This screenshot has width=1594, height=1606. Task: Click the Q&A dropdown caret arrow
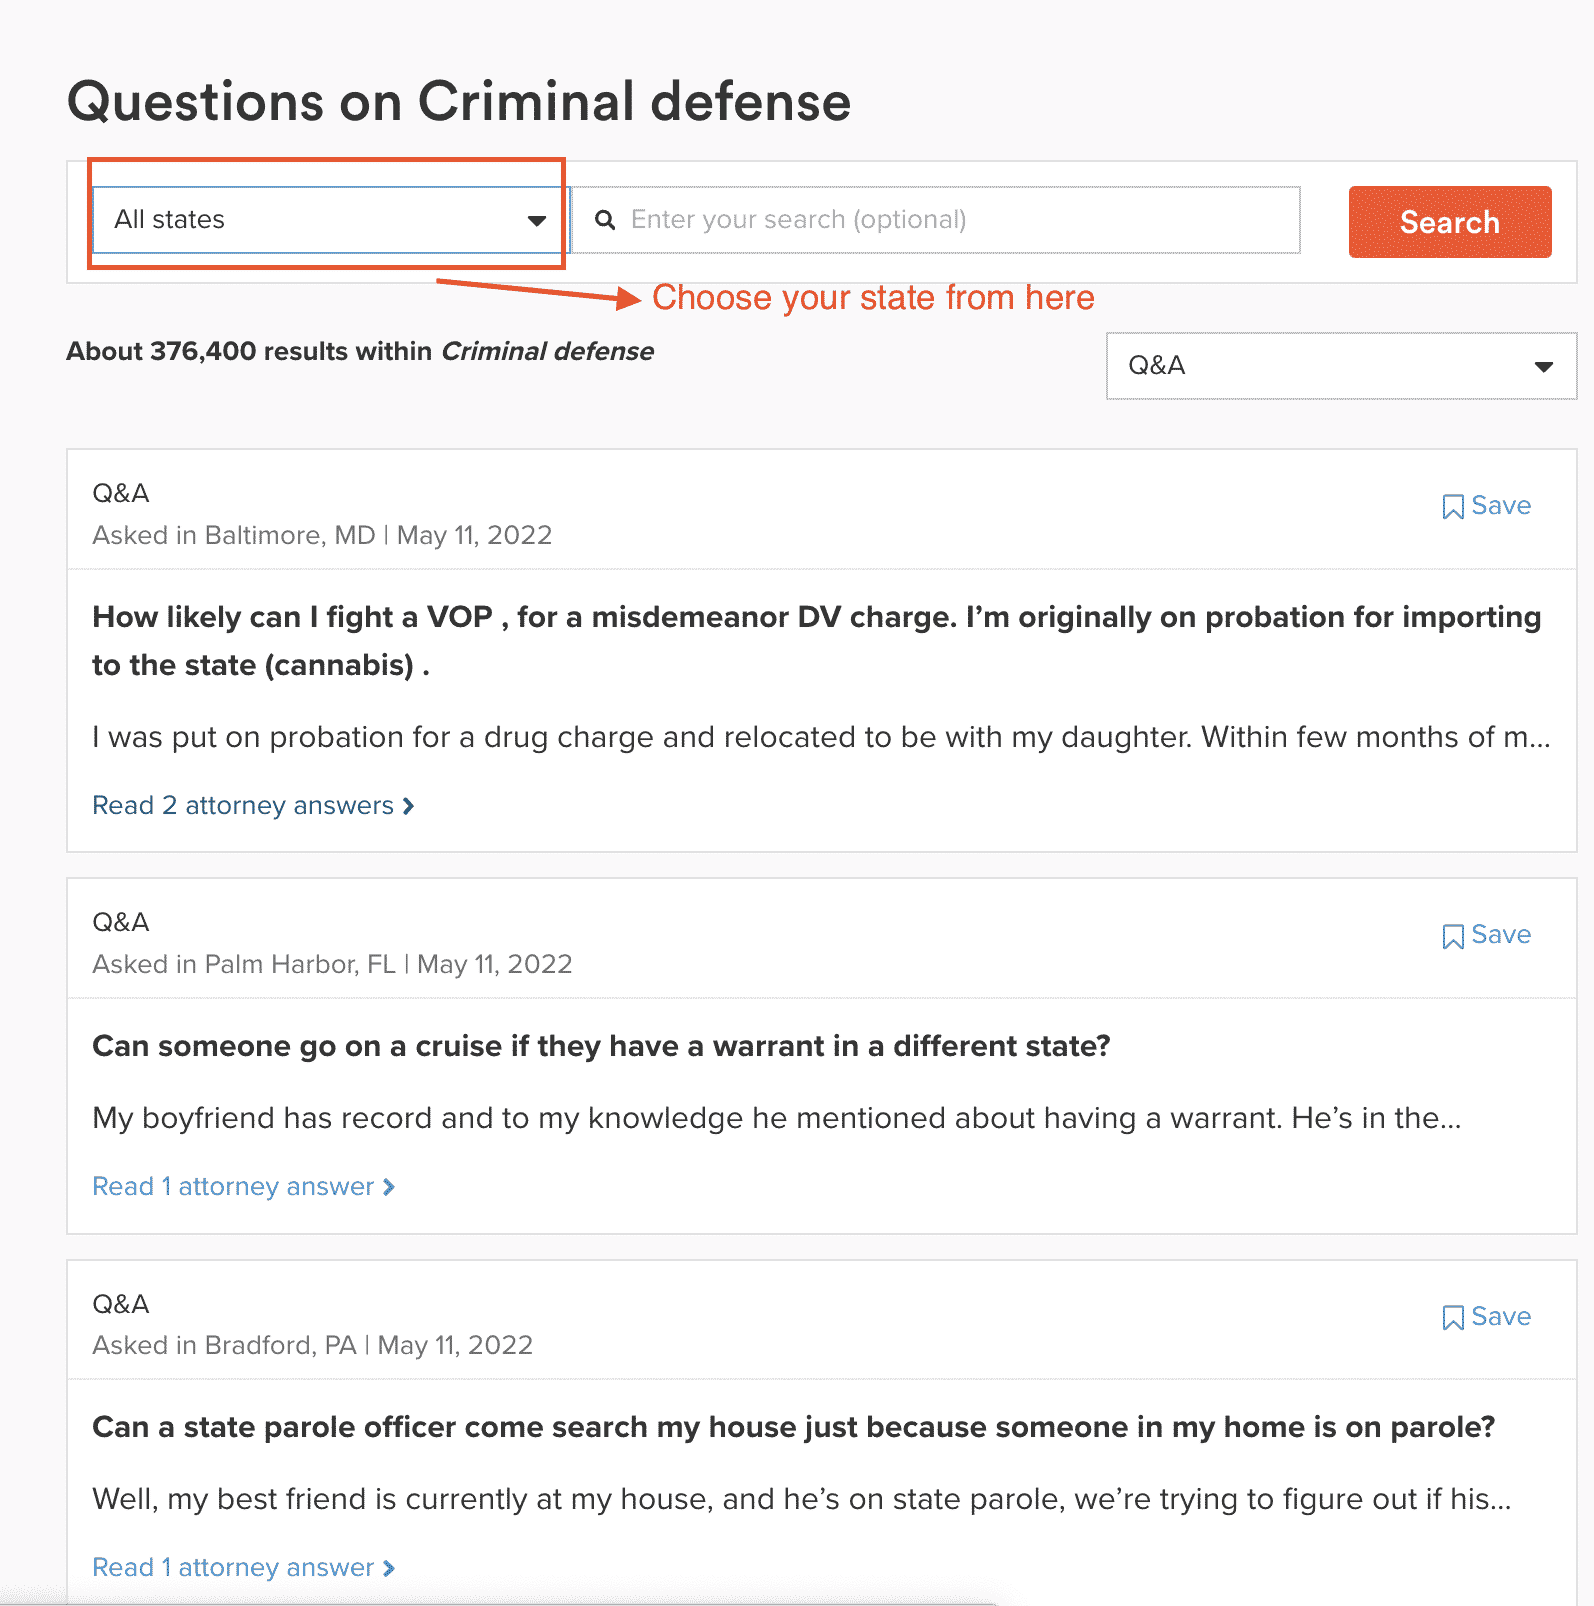tap(1544, 367)
